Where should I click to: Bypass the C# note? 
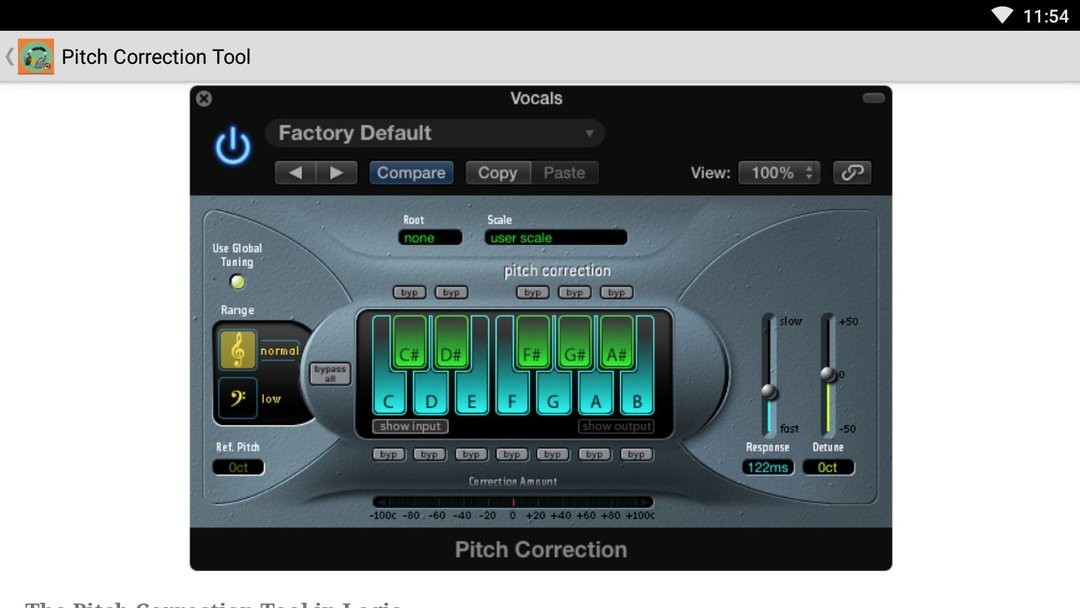coord(410,292)
